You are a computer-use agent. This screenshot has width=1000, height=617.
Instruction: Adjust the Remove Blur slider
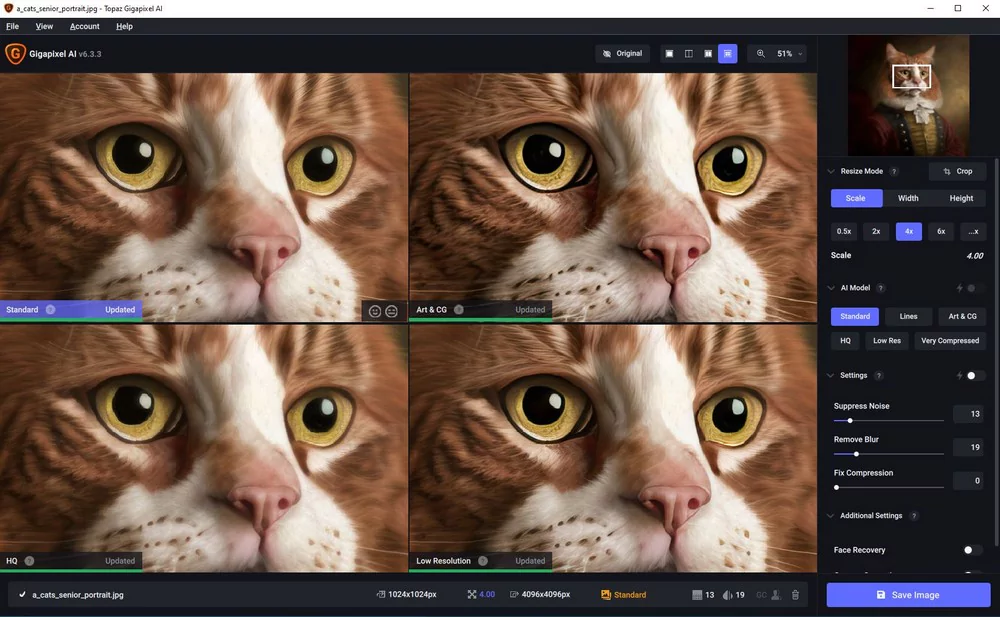856,454
